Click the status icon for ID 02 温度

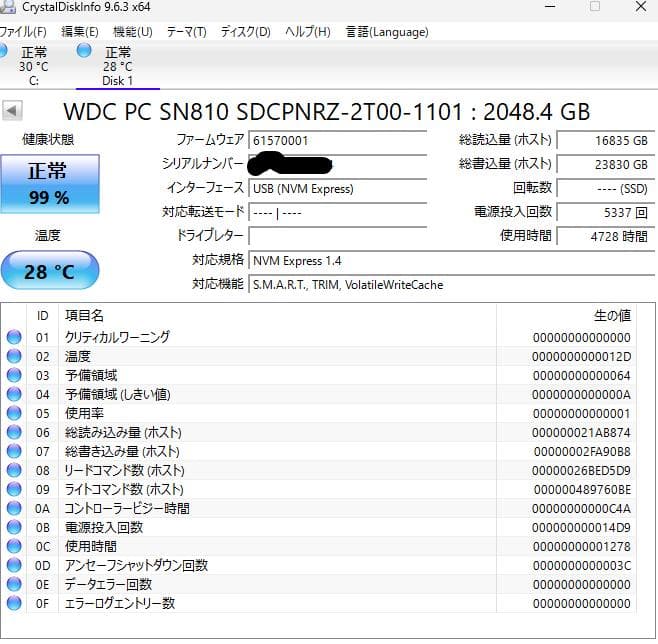coord(14,356)
